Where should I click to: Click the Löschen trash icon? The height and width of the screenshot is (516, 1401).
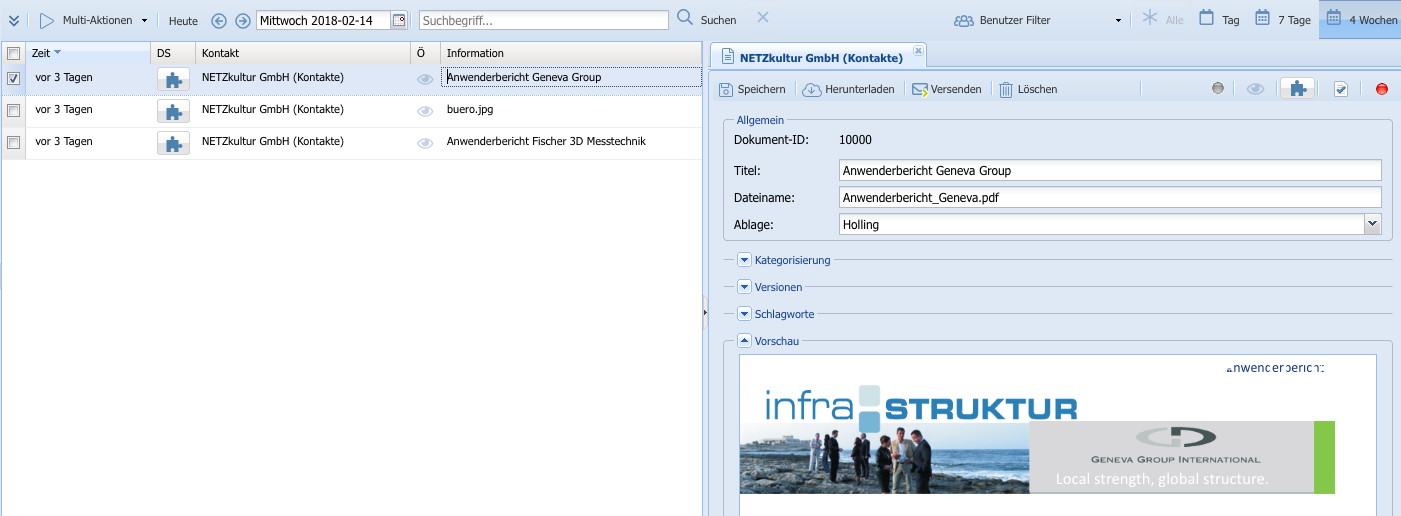pos(1006,89)
